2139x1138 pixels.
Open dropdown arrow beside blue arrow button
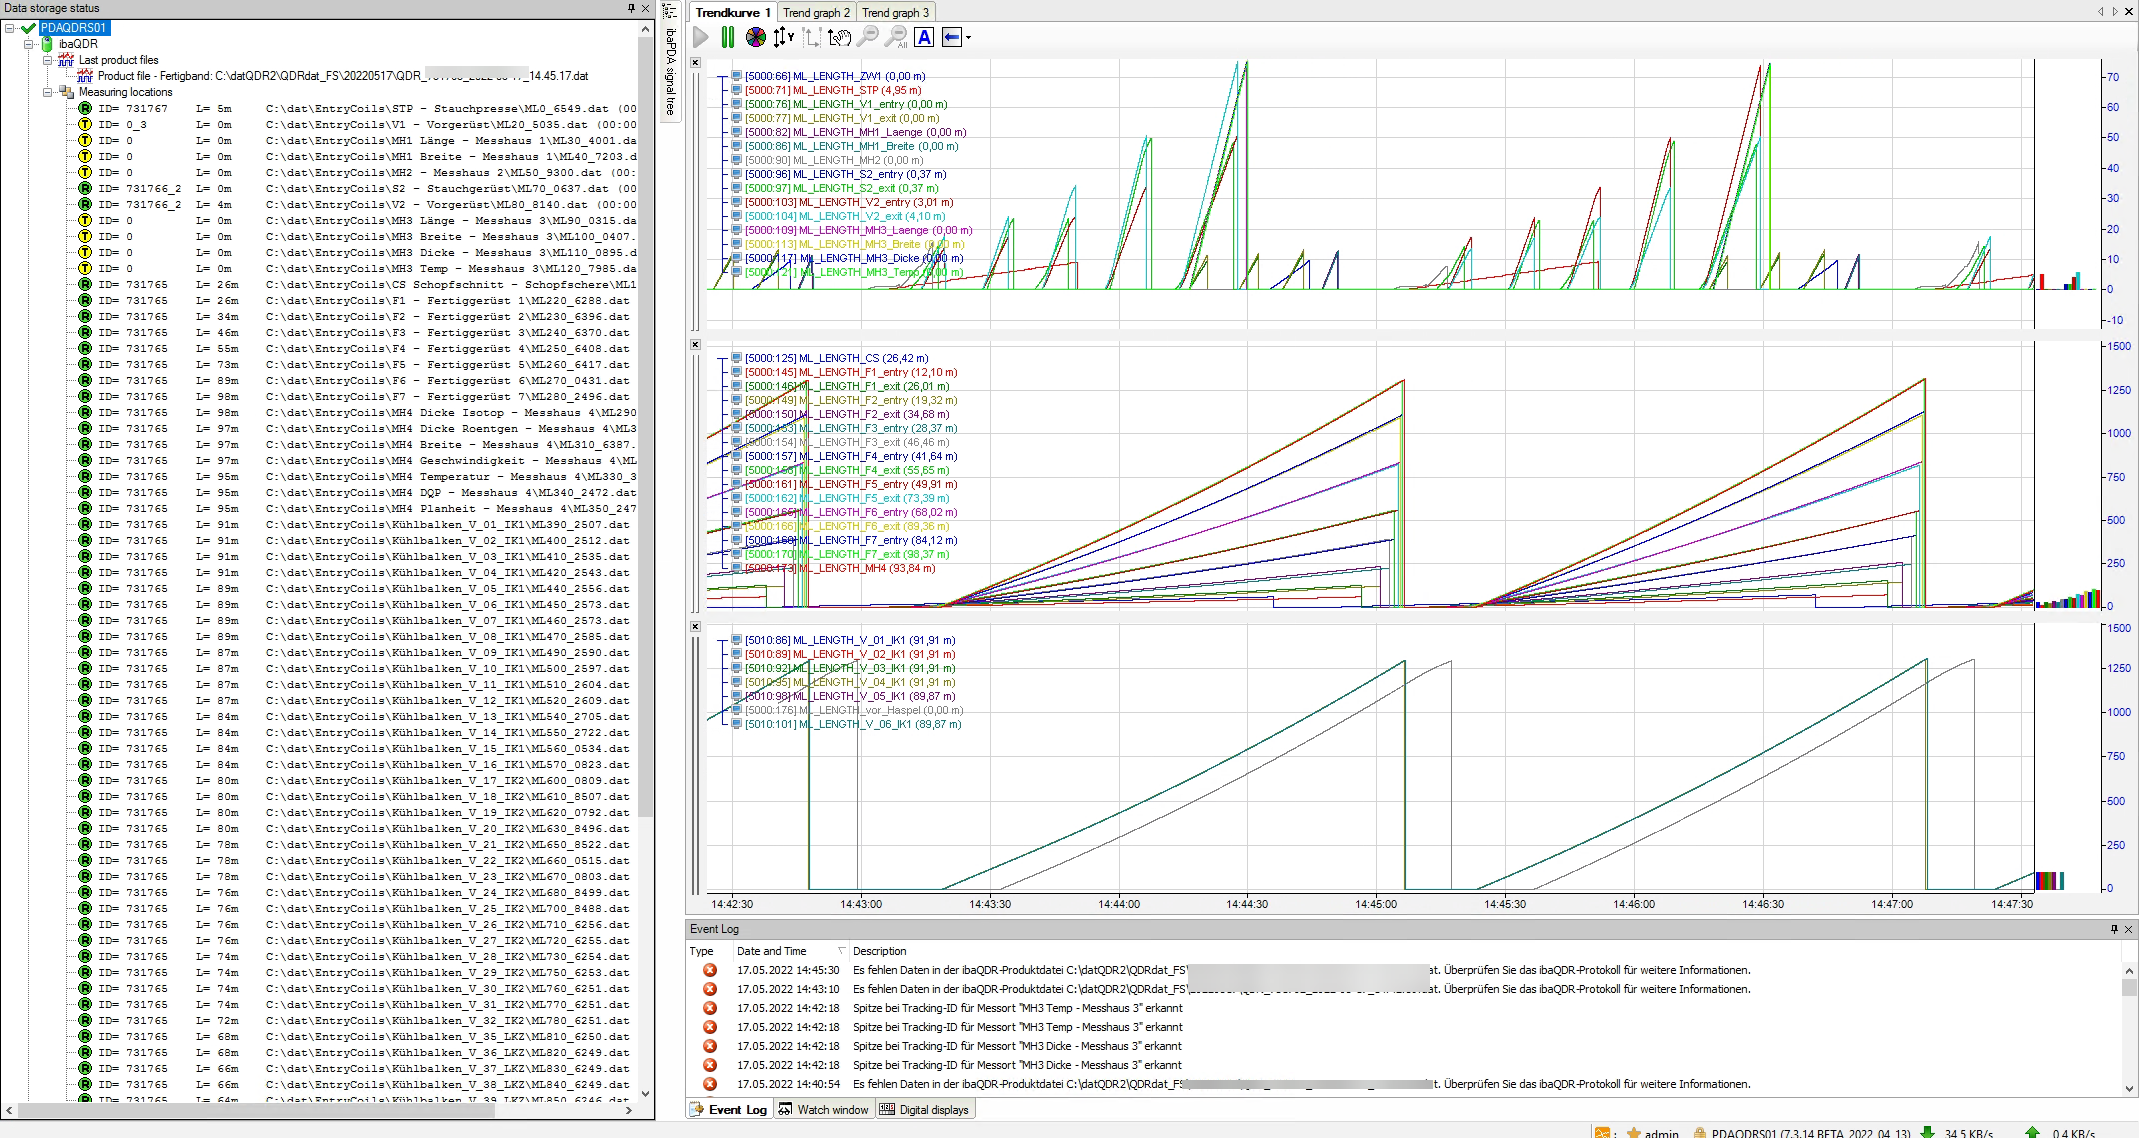[x=968, y=38]
